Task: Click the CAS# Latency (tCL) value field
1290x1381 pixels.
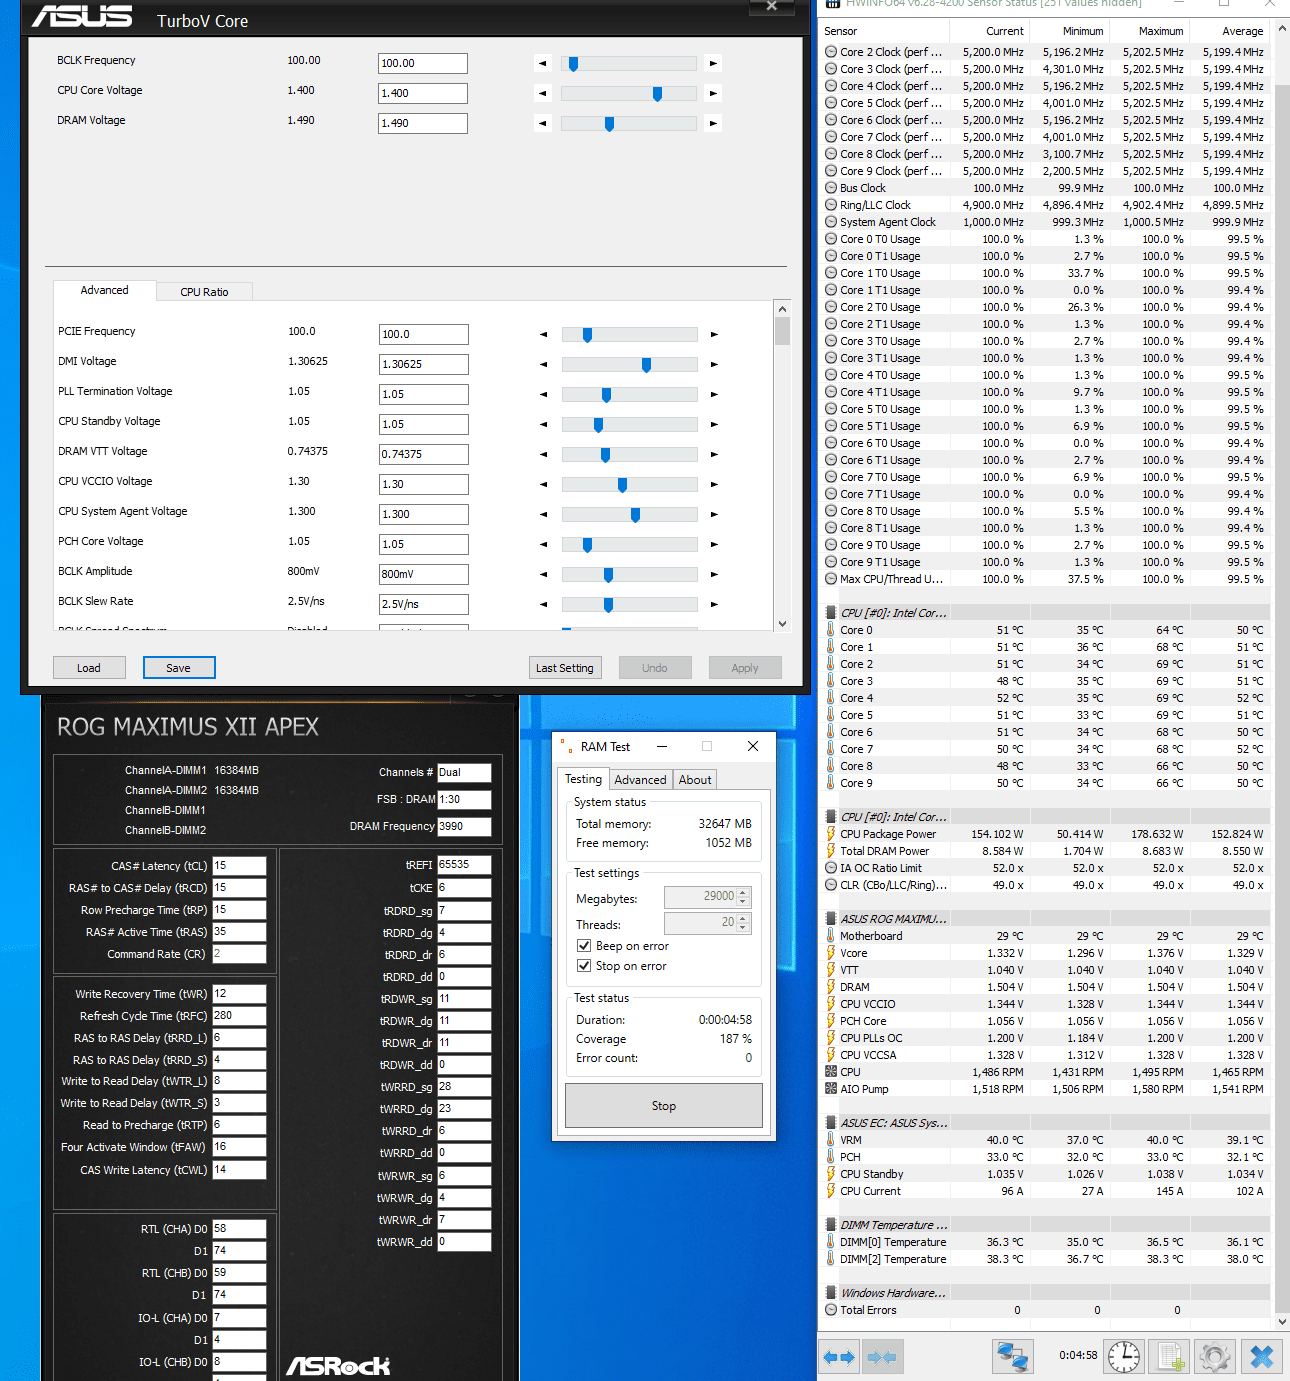Action: [x=239, y=866]
